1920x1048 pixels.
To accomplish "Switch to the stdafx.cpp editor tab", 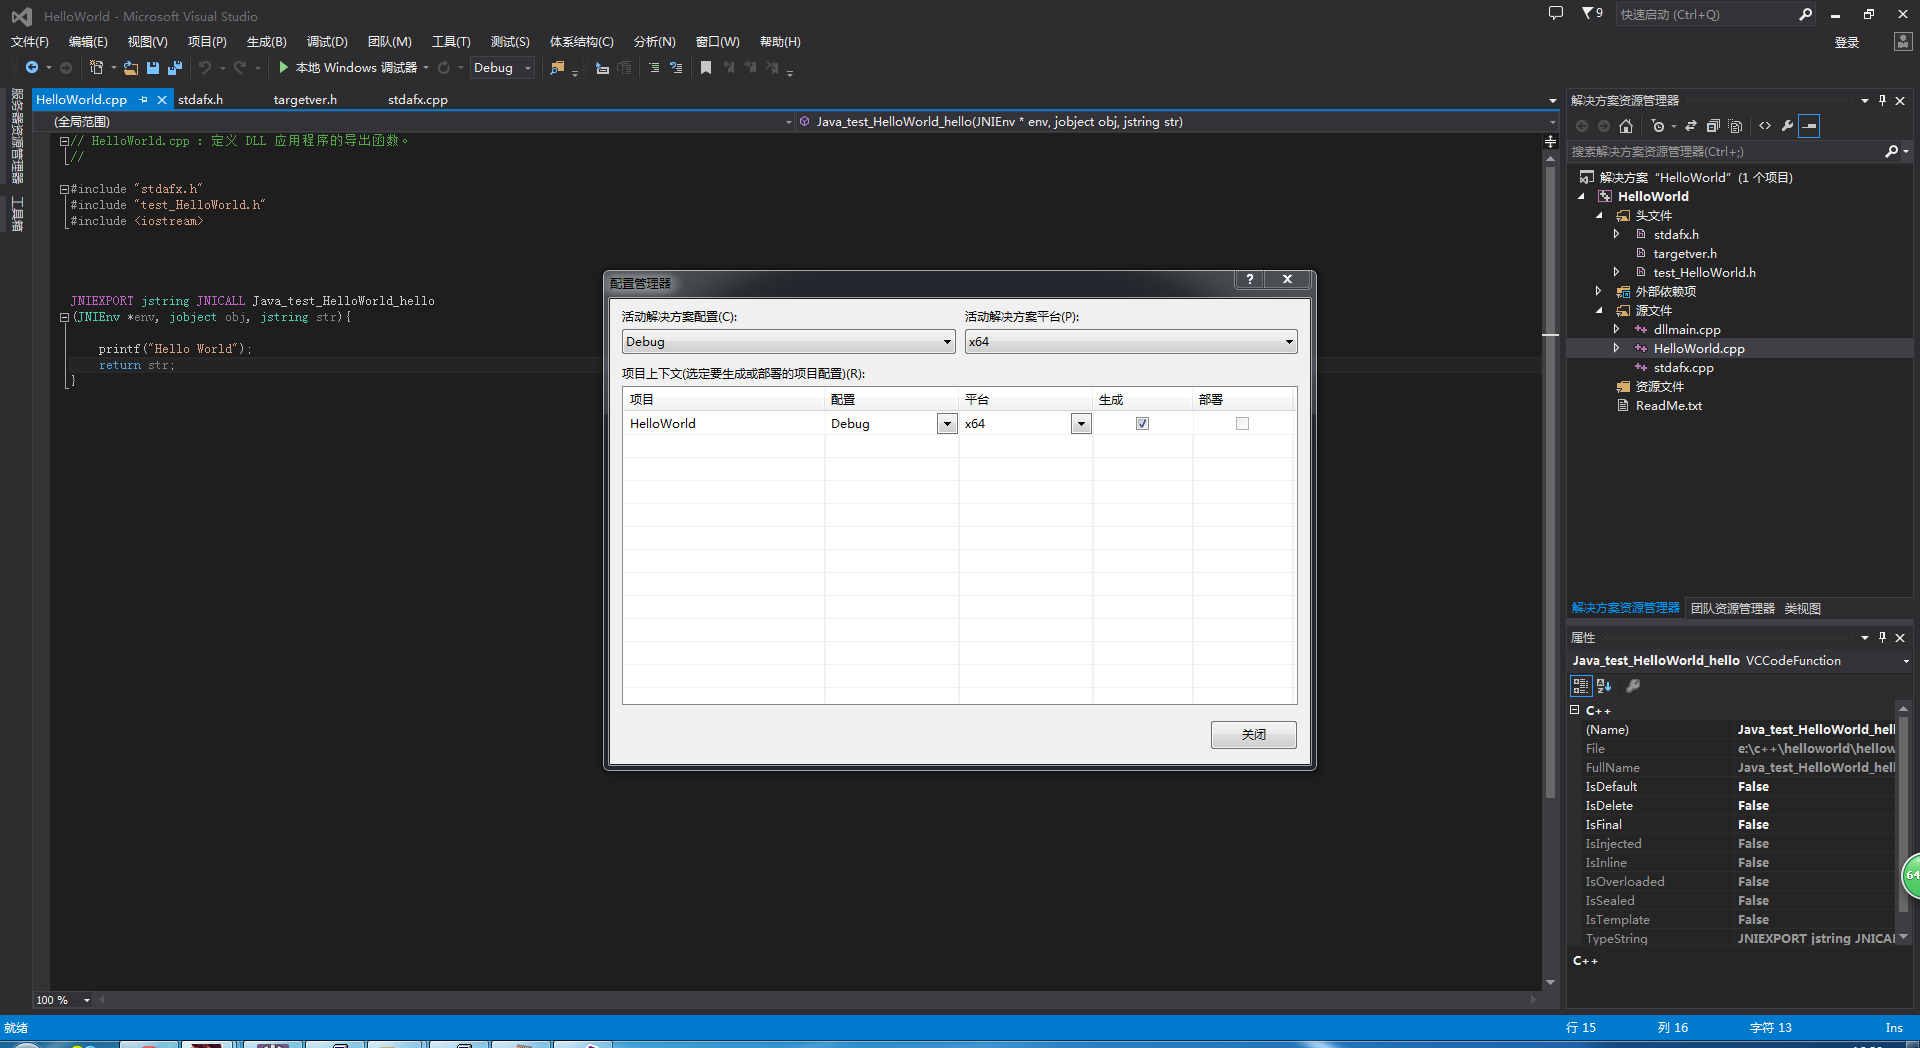I will [x=418, y=100].
